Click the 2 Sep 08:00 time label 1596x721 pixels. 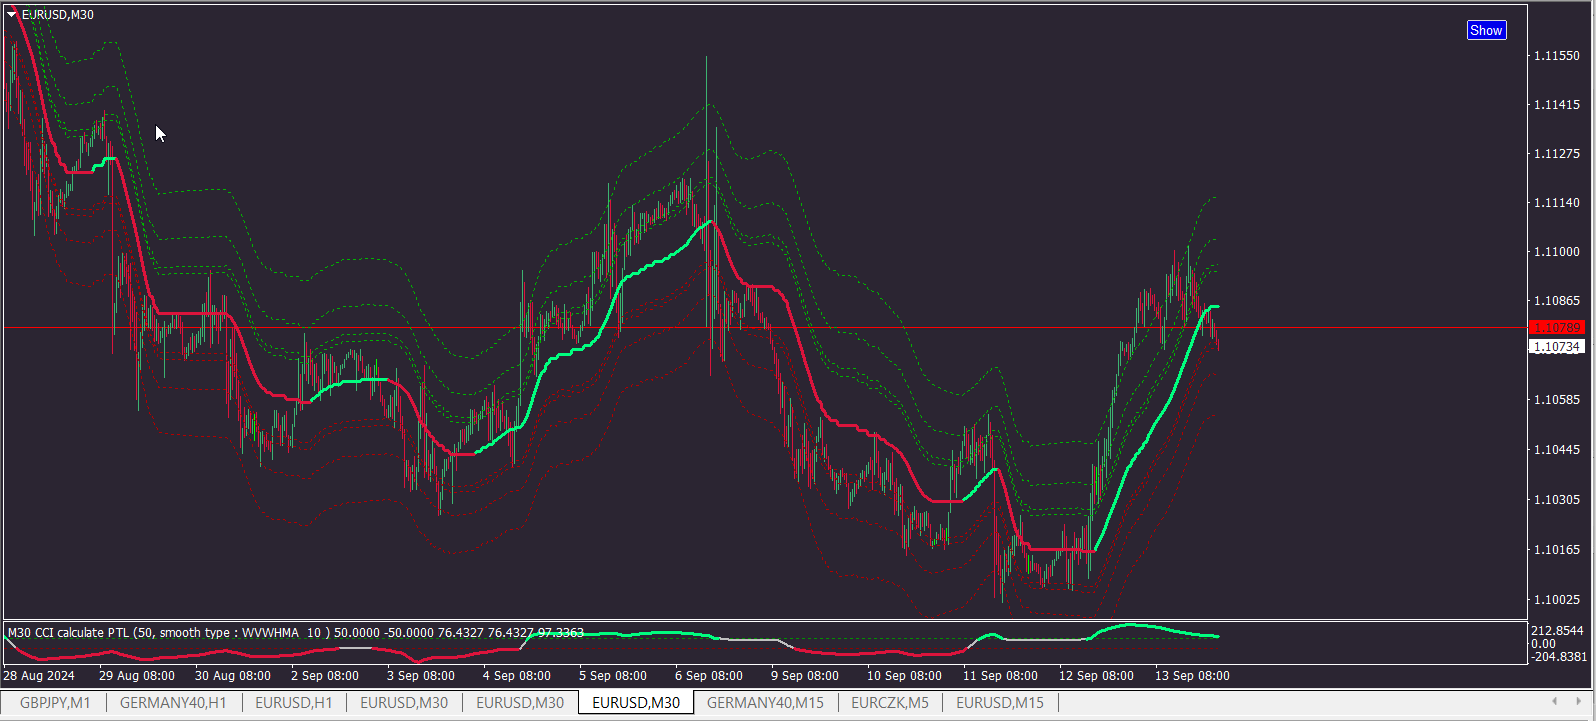[325, 676]
